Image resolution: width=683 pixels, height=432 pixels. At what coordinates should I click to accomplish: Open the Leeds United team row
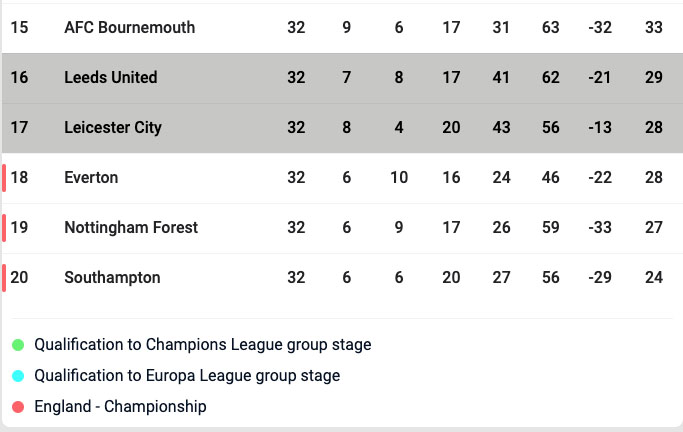(110, 78)
